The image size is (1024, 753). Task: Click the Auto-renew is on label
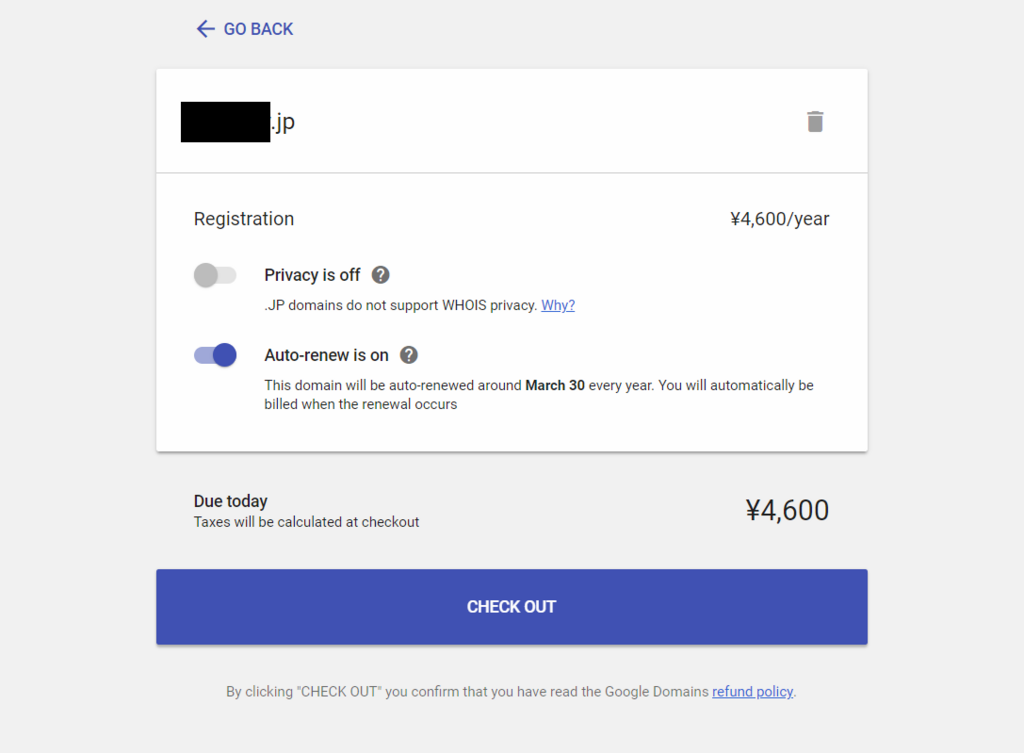point(327,355)
